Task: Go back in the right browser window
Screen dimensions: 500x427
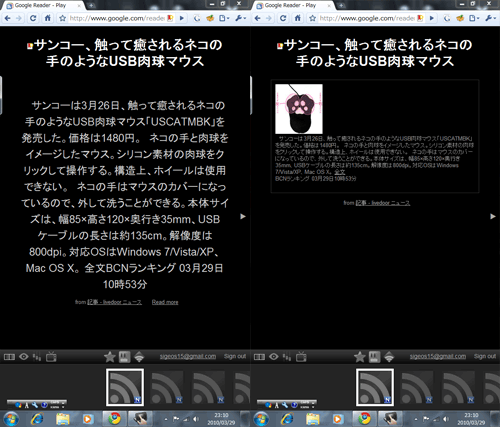Action: (258, 18)
